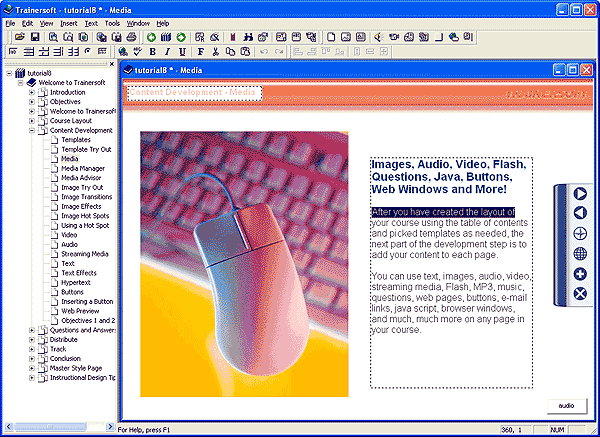The image size is (600, 437).
Task: Click the Save floppy disk icon
Action: (35, 37)
